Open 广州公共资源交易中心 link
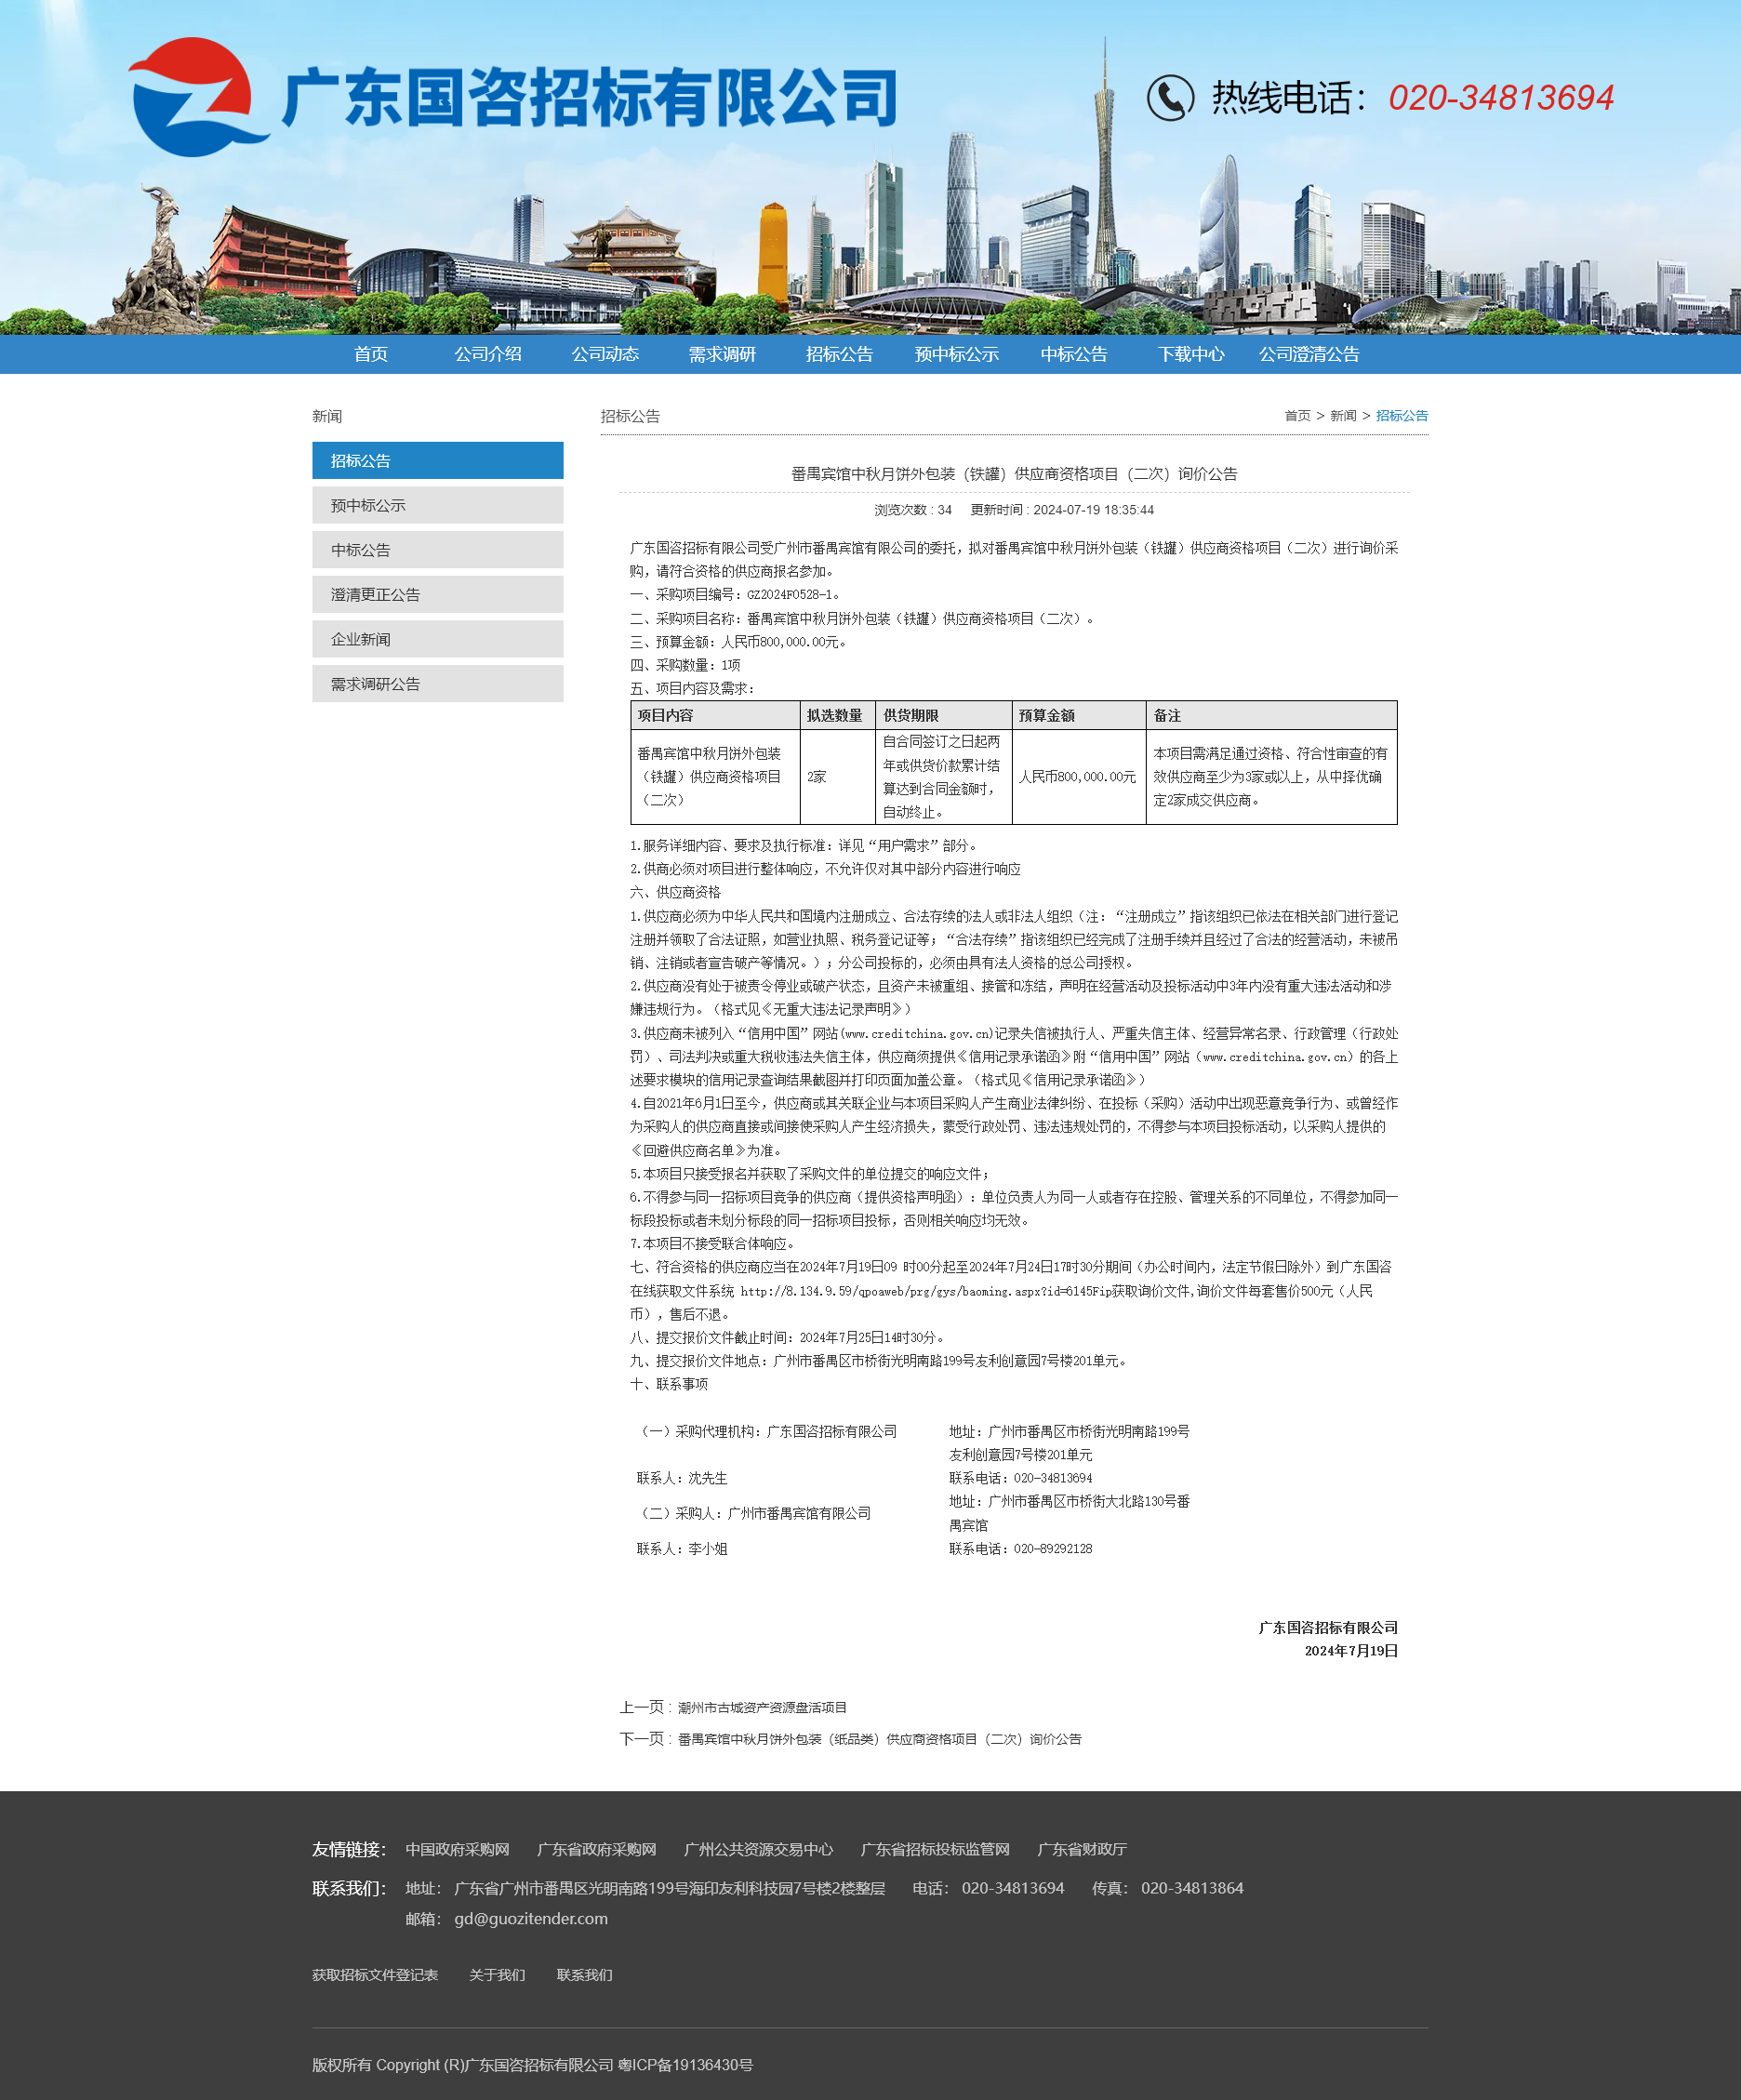This screenshot has width=1741, height=2100. [x=758, y=1850]
